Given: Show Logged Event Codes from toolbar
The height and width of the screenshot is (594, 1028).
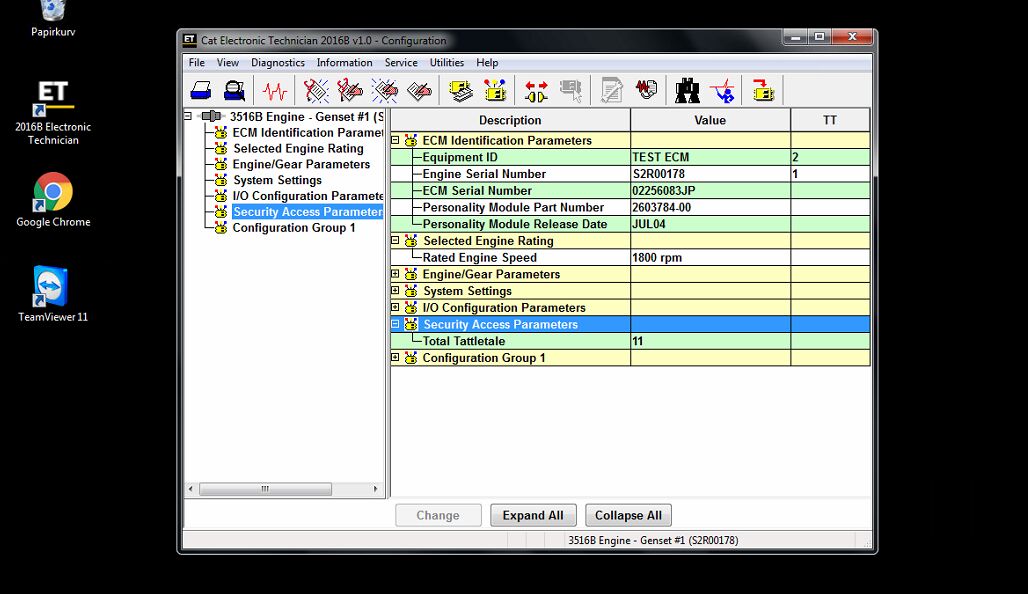Looking at the screenshot, I should [419, 90].
